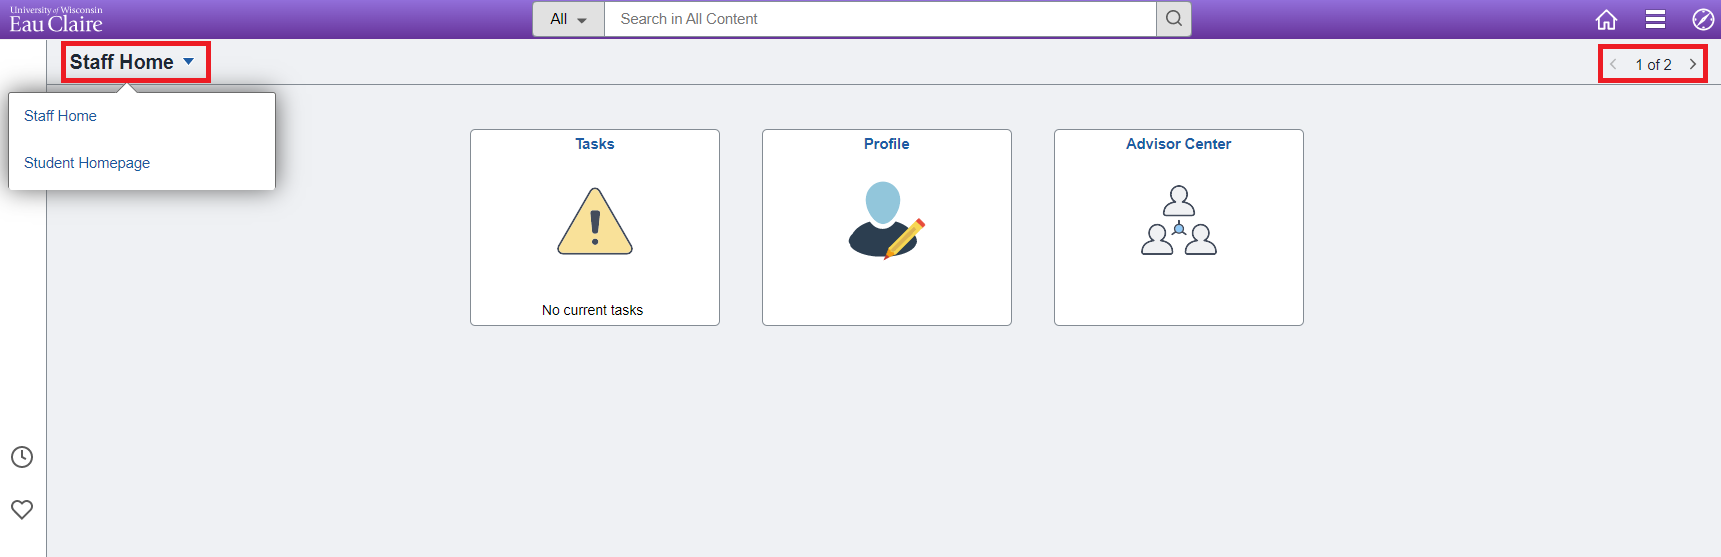
Task: Click the Profile person icon
Action: tap(886, 220)
